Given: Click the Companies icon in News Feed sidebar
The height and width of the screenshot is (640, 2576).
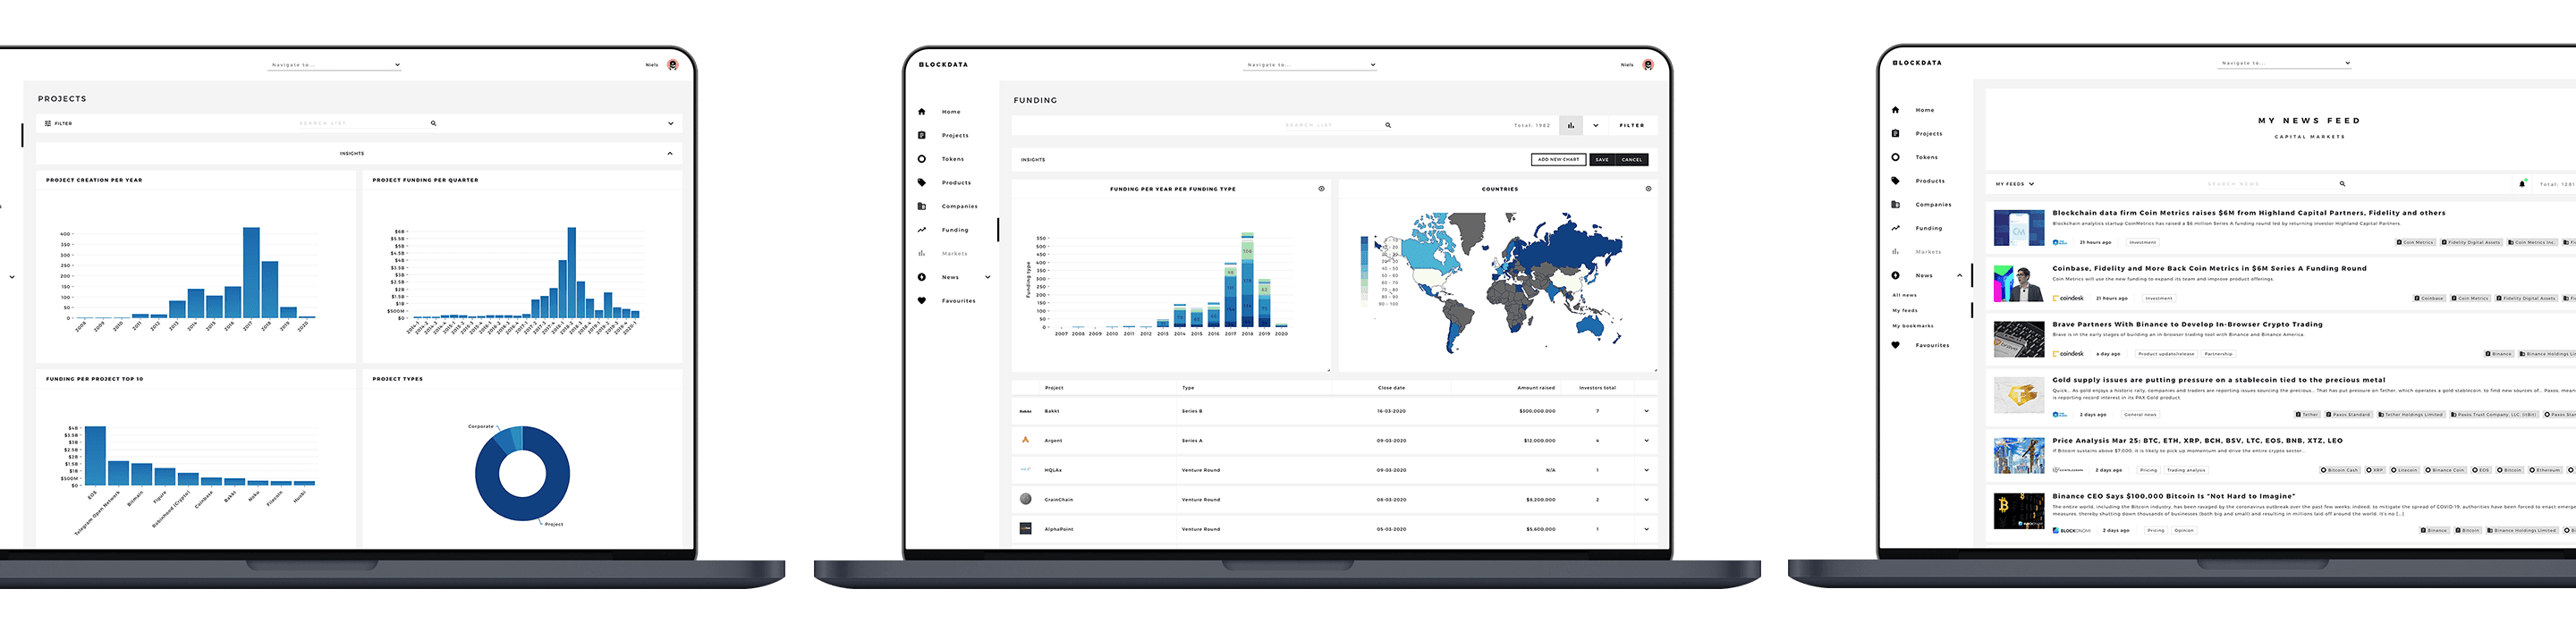Looking at the screenshot, I should pyautogui.click(x=1895, y=205).
